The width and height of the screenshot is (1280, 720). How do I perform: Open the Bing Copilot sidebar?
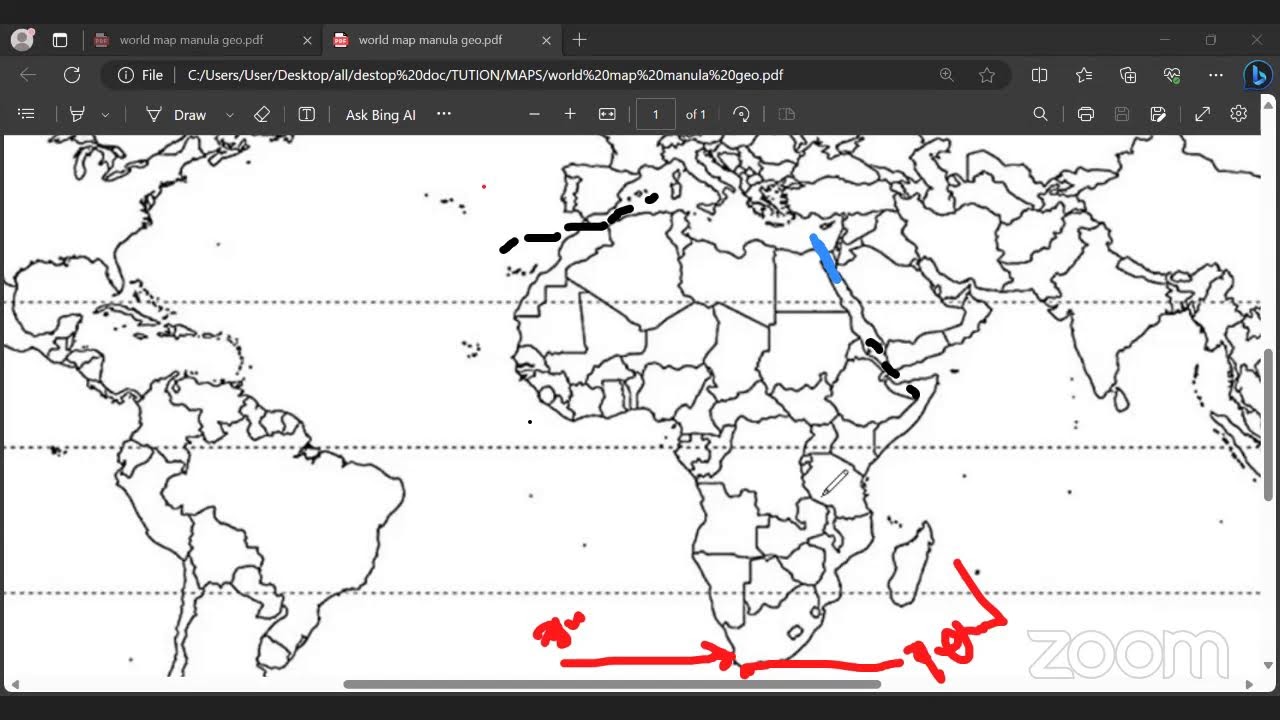[1257, 75]
